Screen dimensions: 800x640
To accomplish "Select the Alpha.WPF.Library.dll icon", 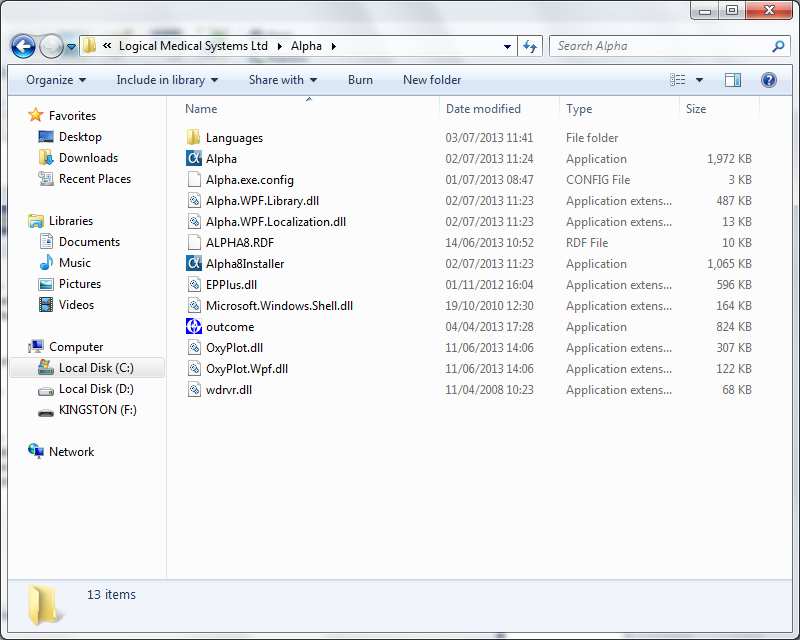I will 194,201.
